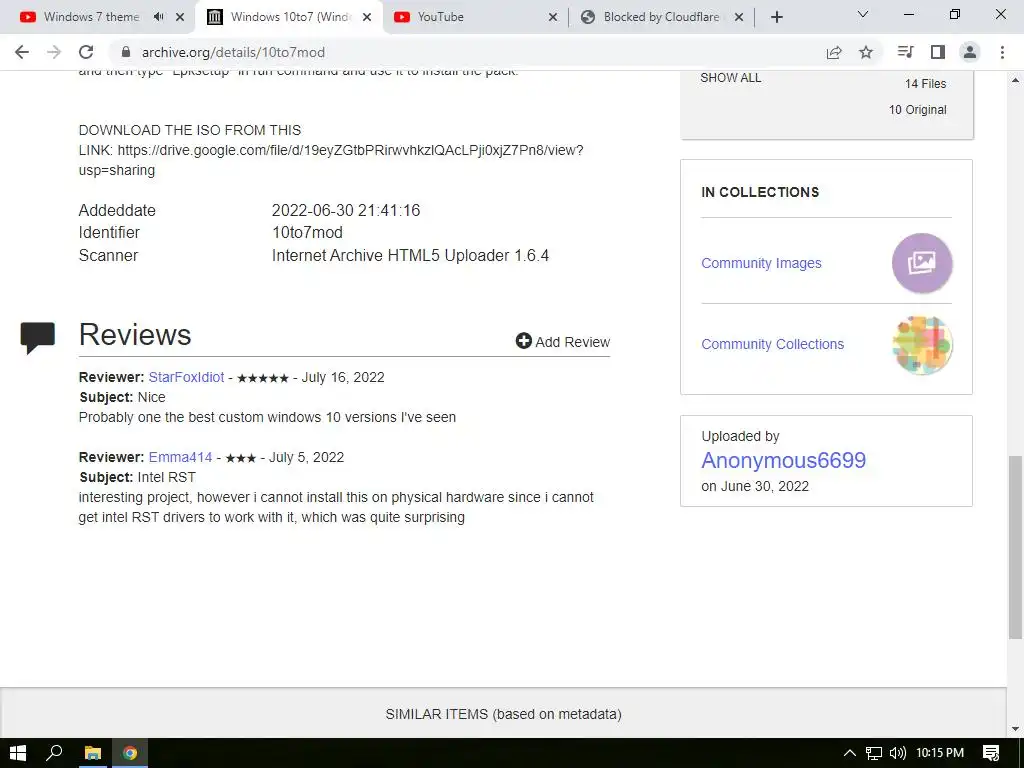Click the Reviews speech bubble icon
The height and width of the screenshot is (768, 1024).
coord(38,338)
